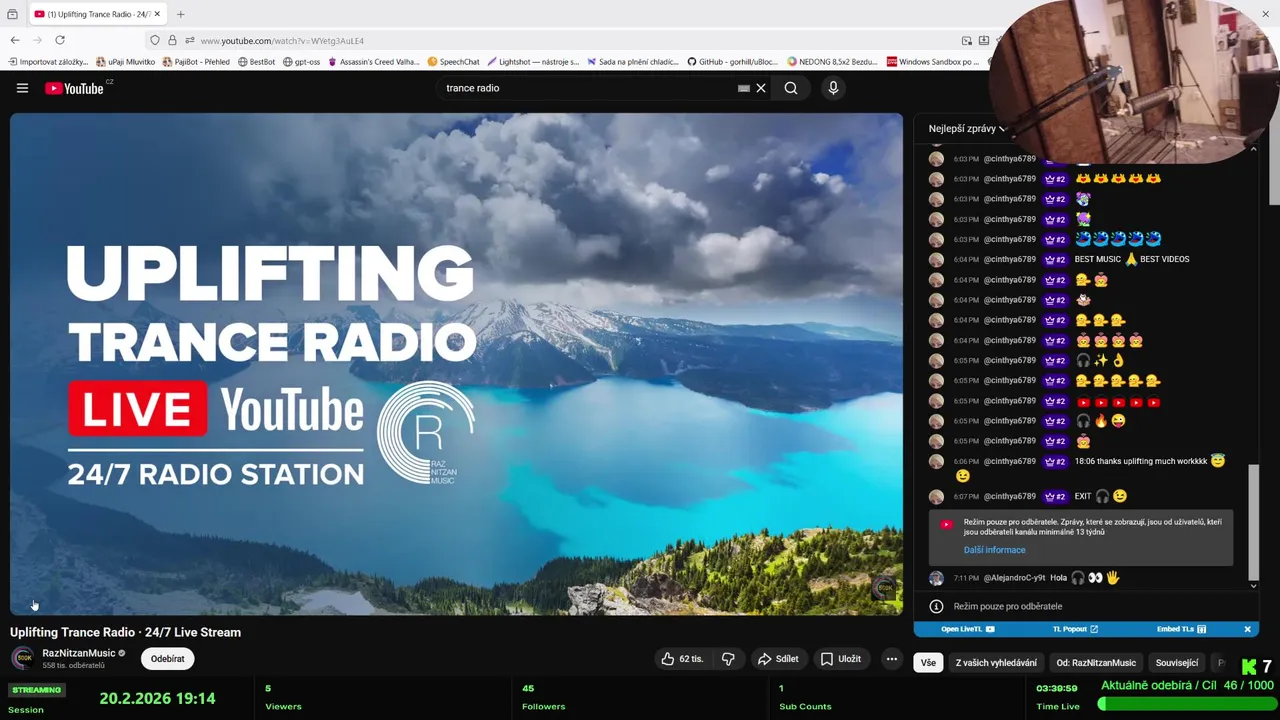The height and width of the screenshot is (720, 1280).
Task: Open the tracking protection shield icon
Action: (154, 41)
